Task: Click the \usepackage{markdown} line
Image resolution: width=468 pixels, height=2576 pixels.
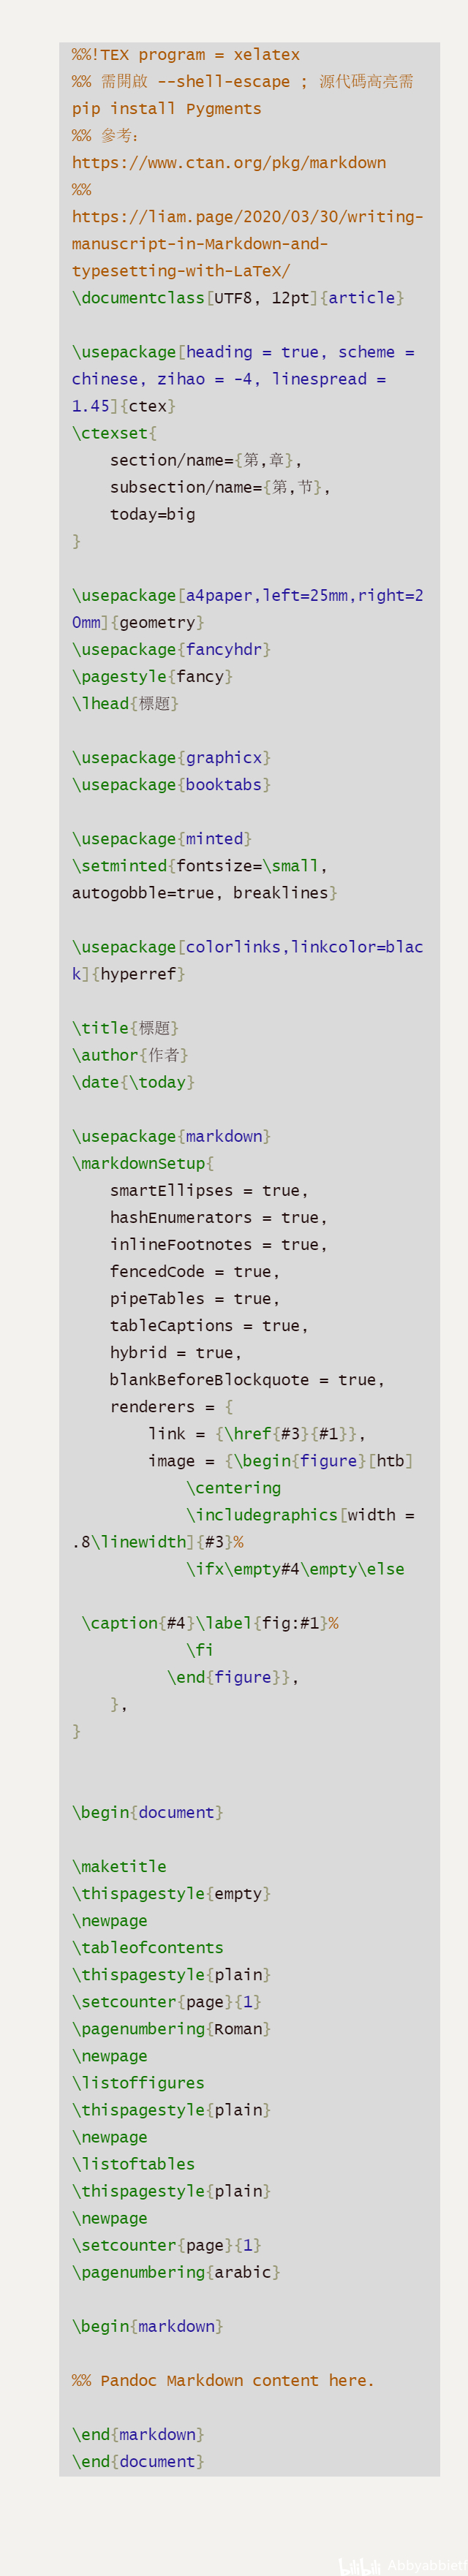Action: pyautogui.click(x=171, y=1135)
